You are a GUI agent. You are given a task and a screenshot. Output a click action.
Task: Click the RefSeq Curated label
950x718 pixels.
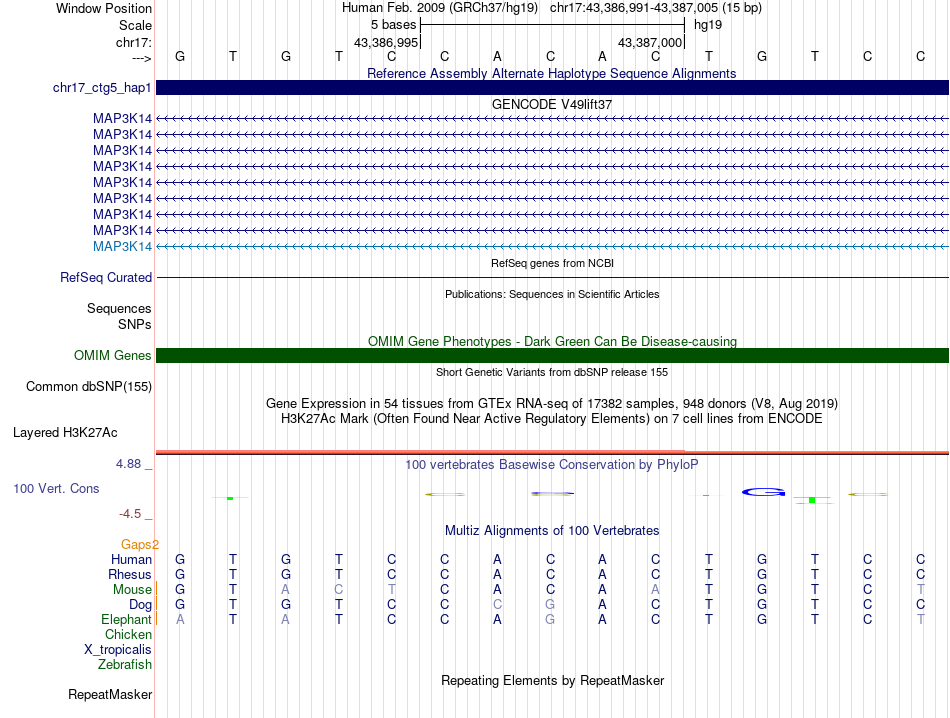point(106,278)
